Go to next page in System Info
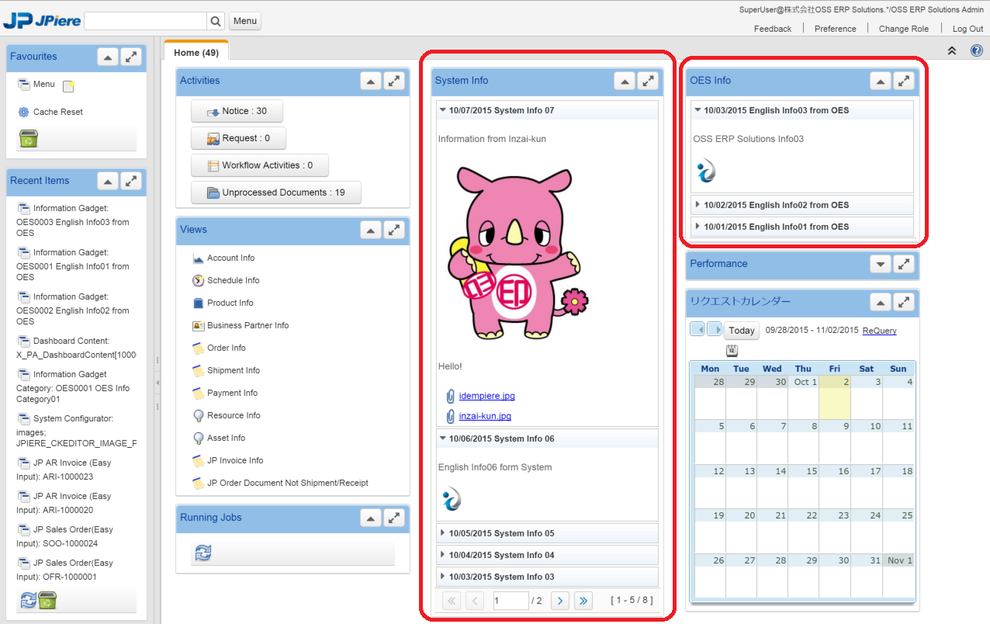 click(x=560, y=601)
